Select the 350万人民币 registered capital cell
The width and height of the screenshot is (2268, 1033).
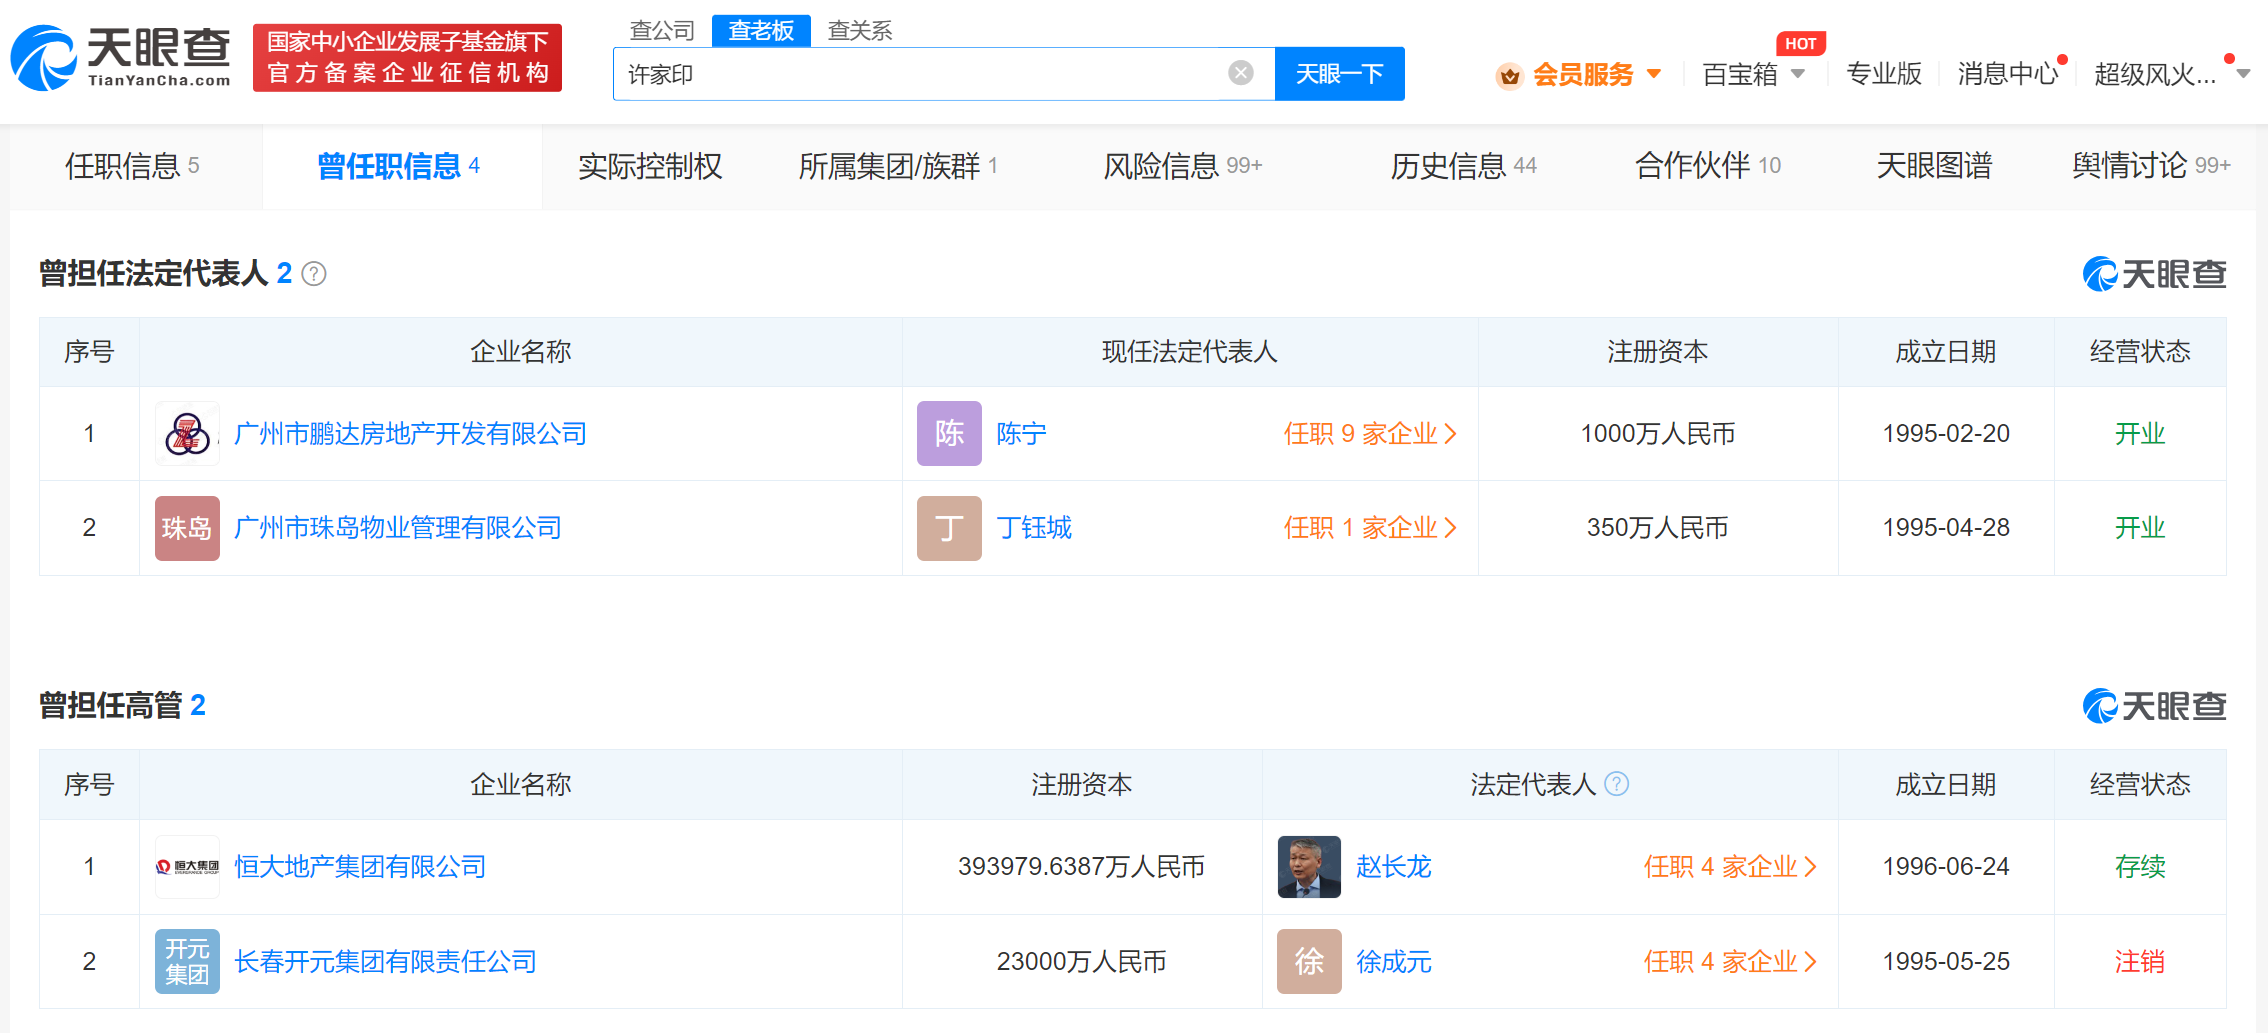coord(1658,528)
